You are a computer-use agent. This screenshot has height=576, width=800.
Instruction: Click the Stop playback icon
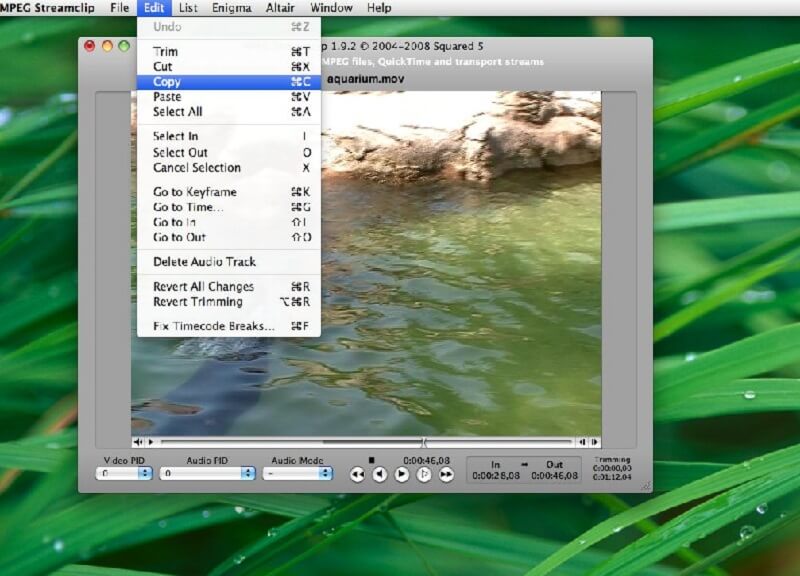(x=372, y=459)
